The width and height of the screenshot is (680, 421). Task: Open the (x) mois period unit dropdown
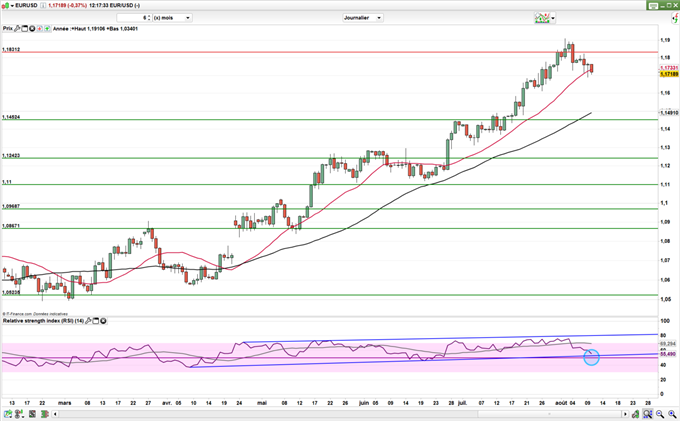(173, 18)
